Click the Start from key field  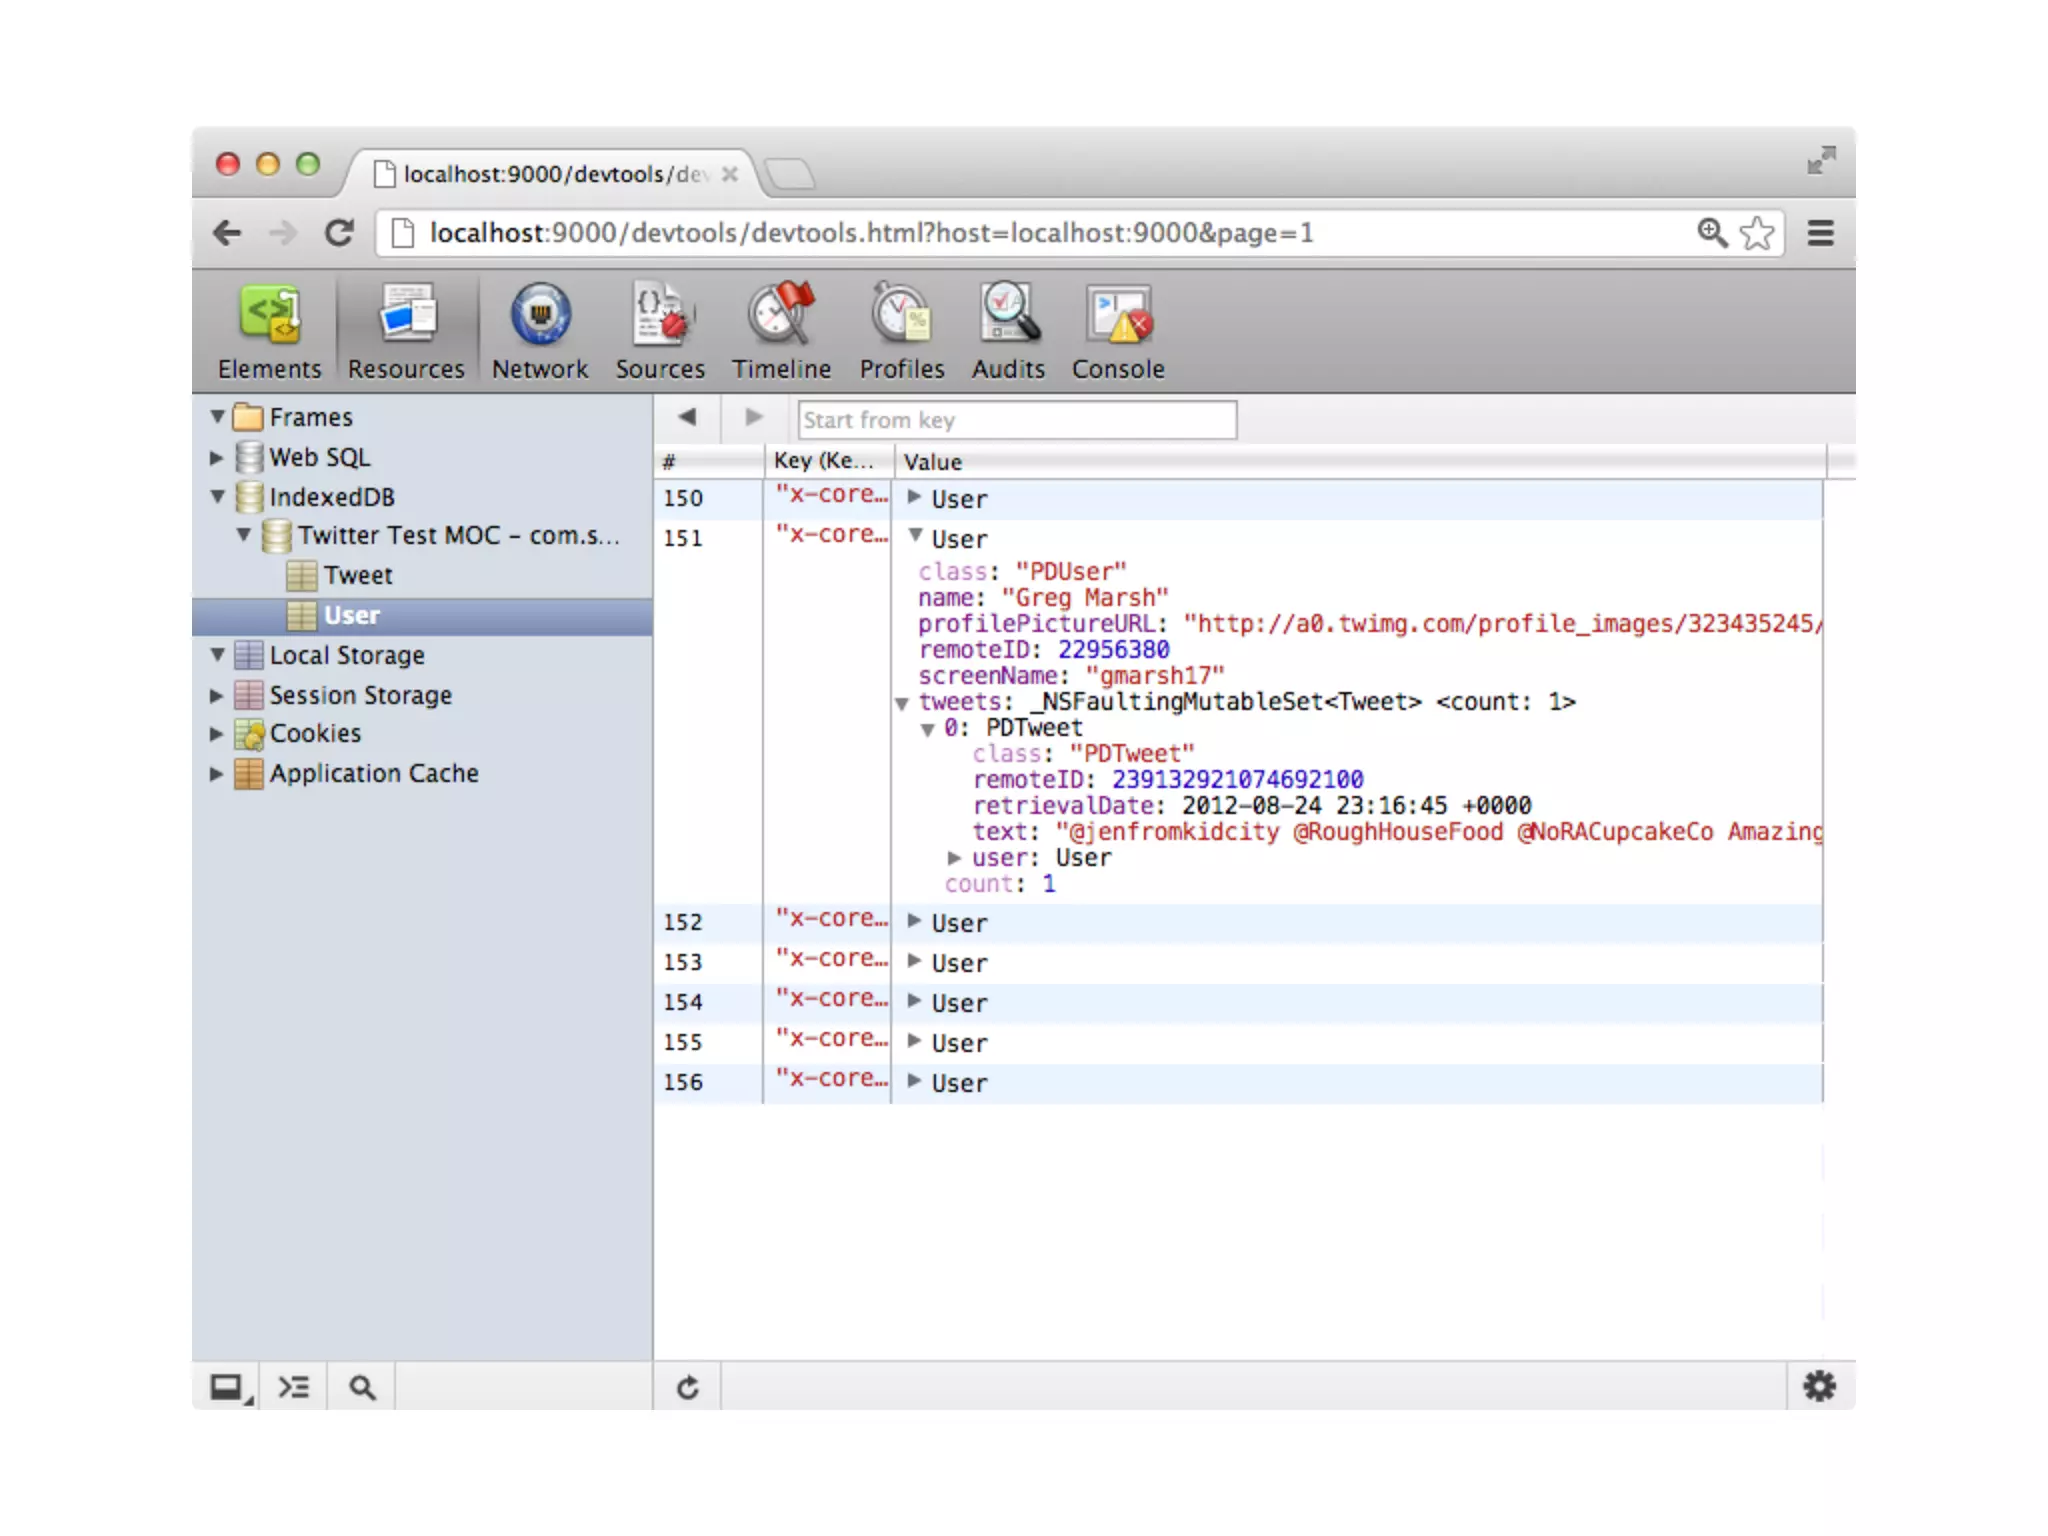click(x=1016, y=420)
